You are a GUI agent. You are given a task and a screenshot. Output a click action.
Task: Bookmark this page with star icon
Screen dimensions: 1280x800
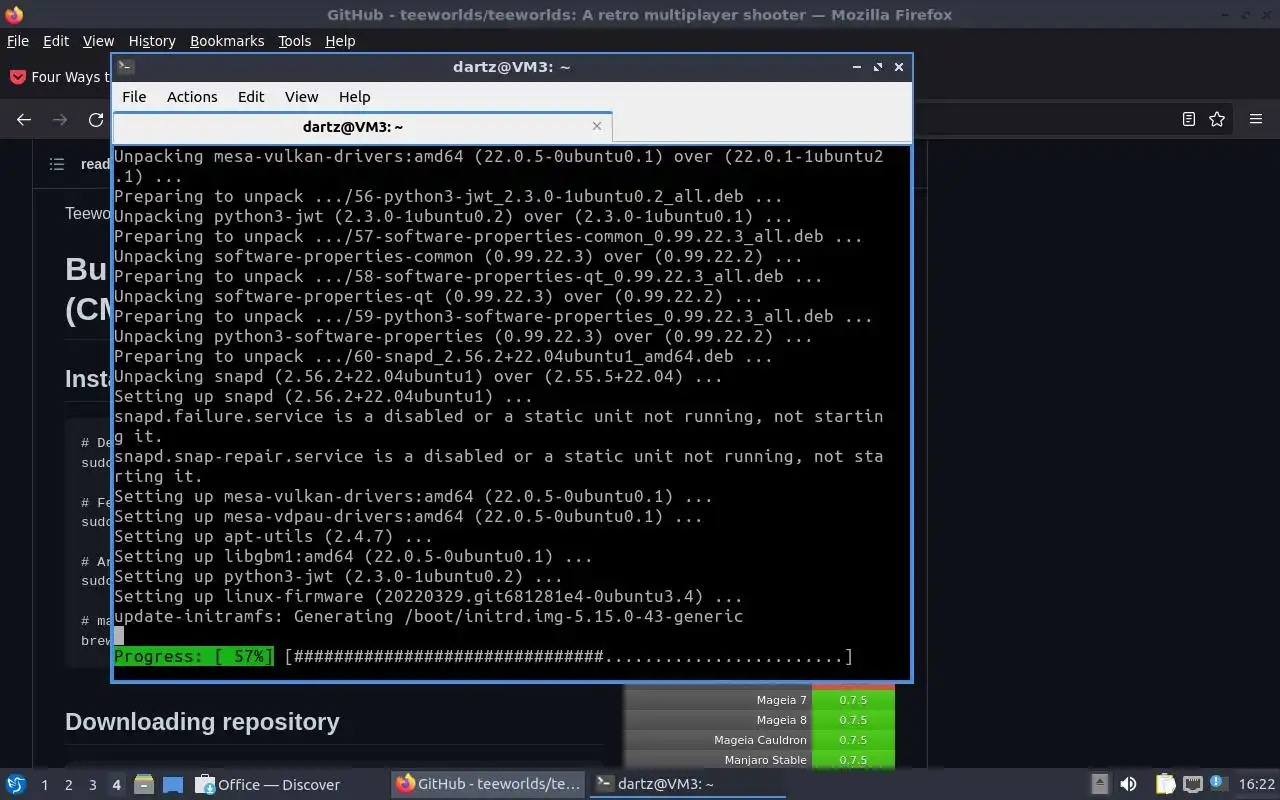tap(1217, 119)
